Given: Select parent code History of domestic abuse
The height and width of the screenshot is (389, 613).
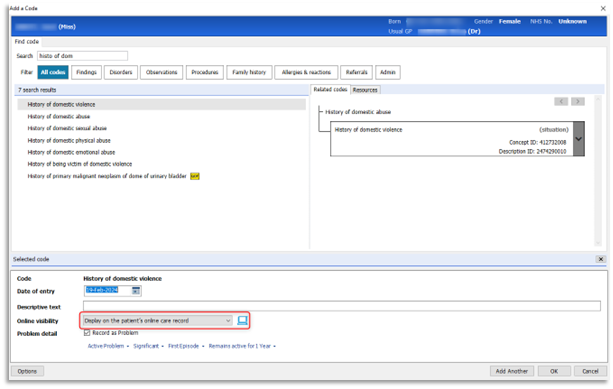Looking at the screenshot, I should [358, 112].
